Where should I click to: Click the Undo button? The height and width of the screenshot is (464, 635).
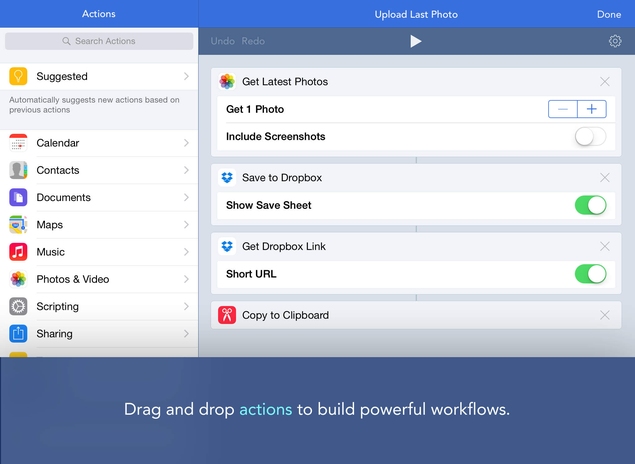(222, 41)
